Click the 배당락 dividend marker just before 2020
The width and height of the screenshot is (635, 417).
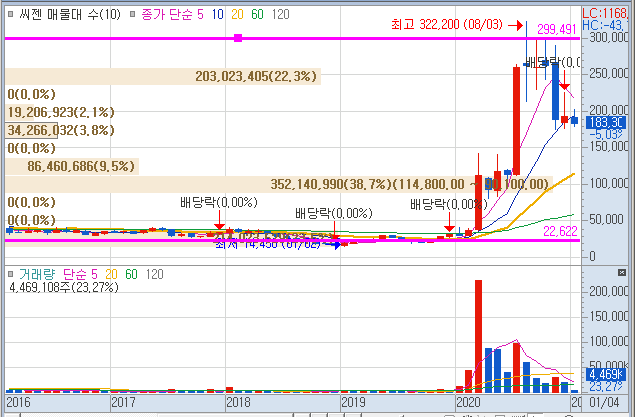[449, 204]
